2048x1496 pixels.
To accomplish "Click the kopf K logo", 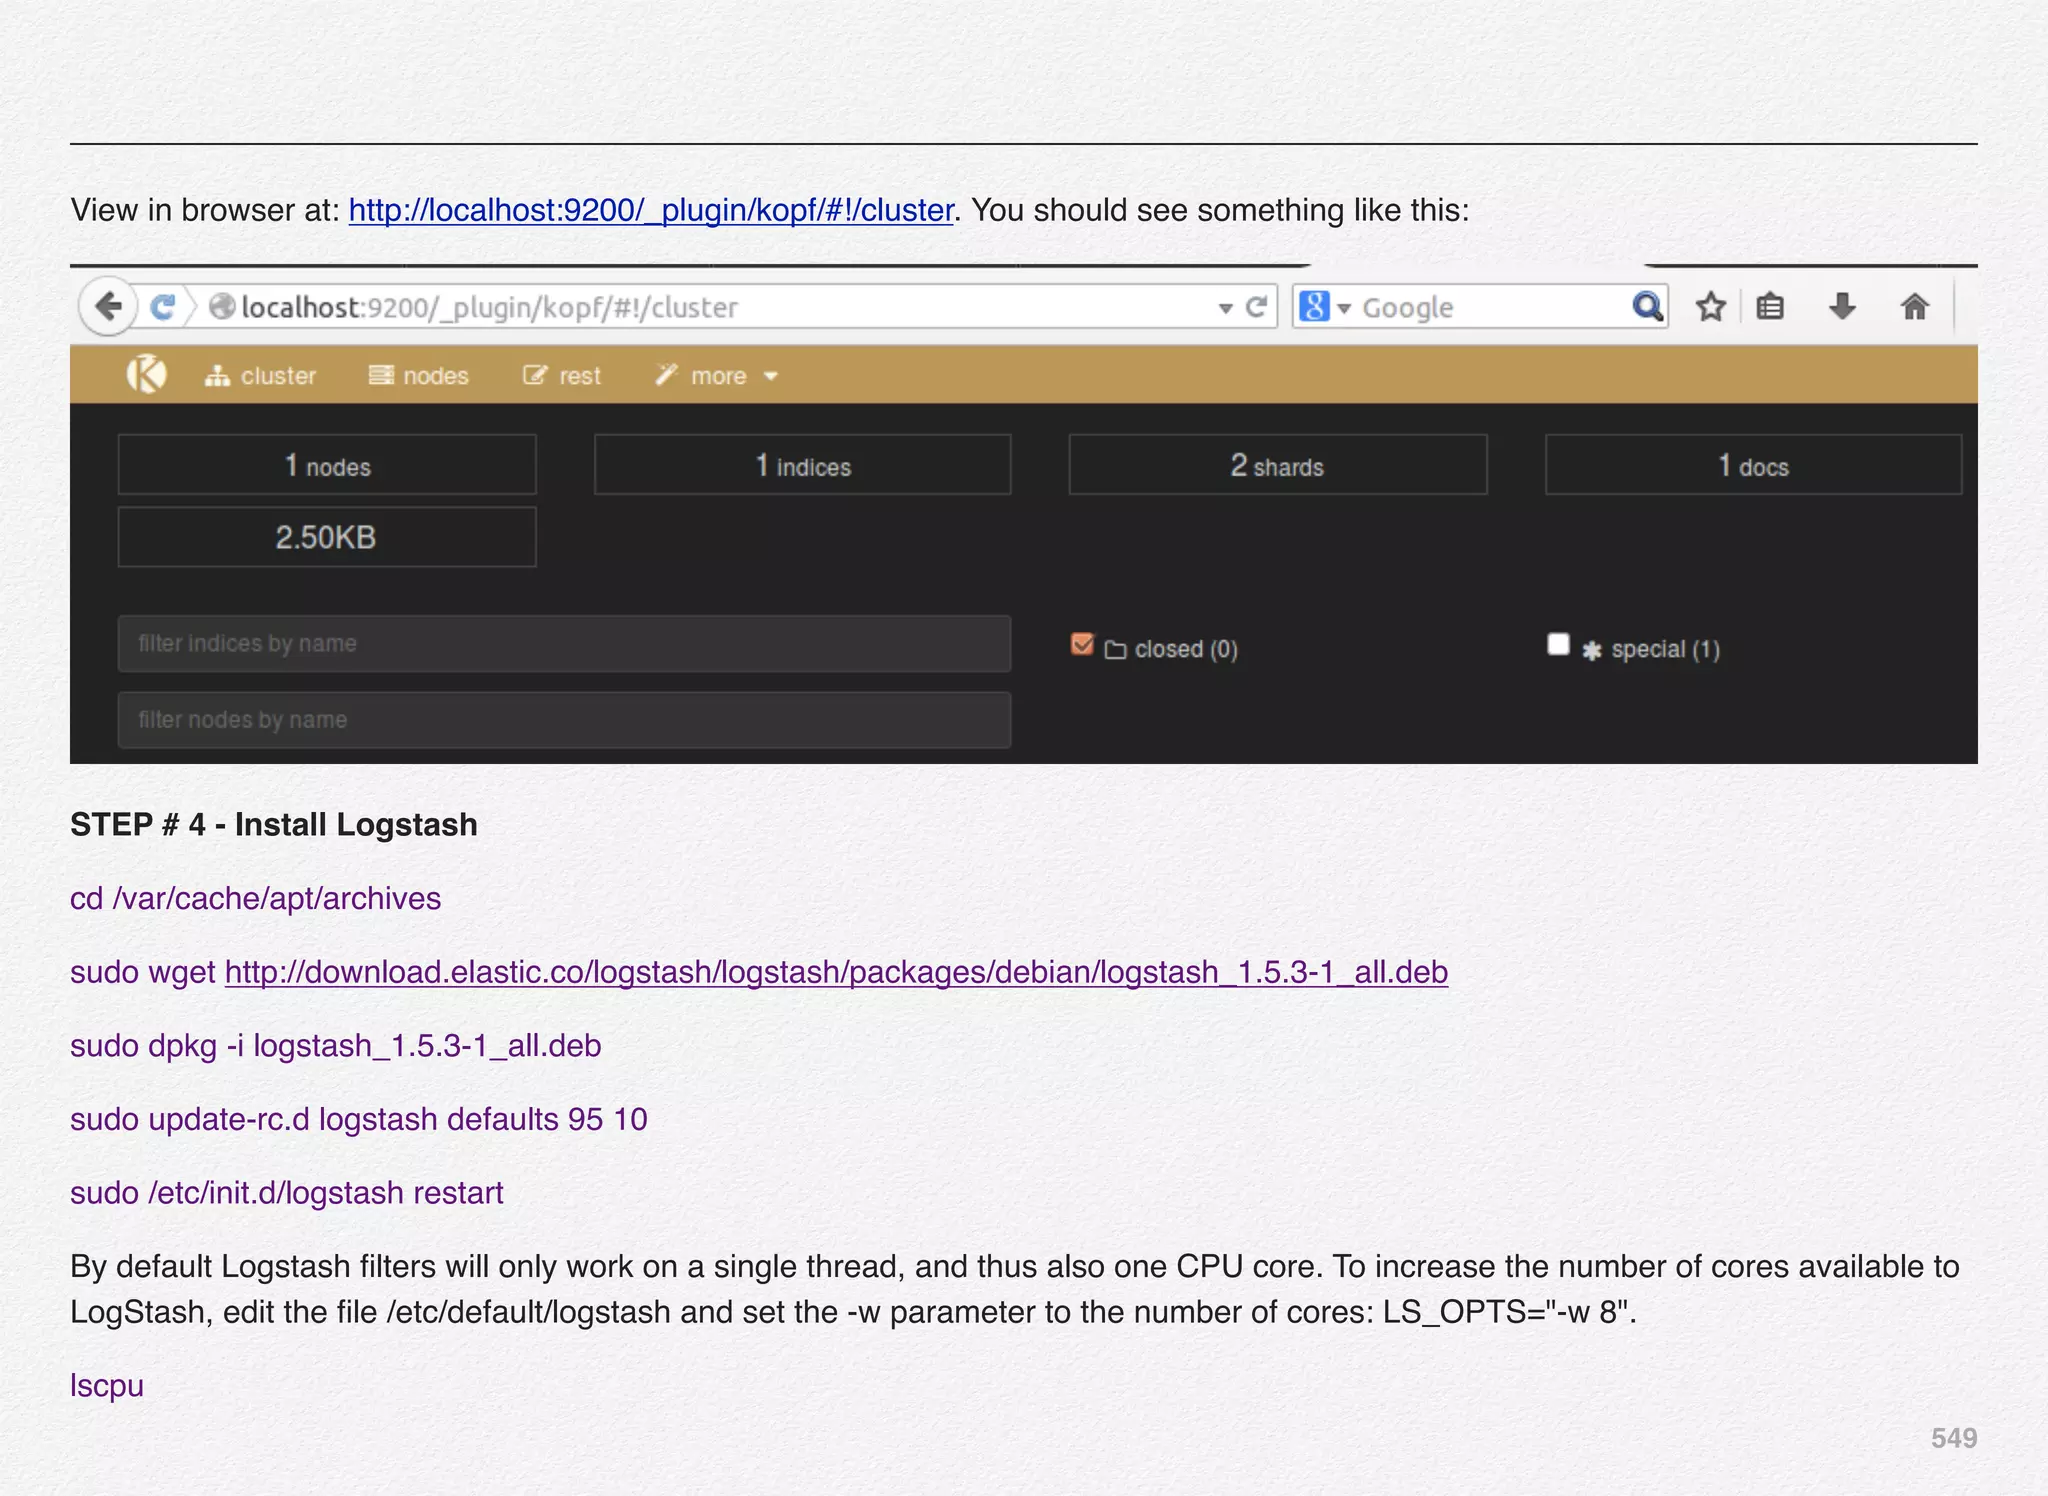I will [146, 375].
